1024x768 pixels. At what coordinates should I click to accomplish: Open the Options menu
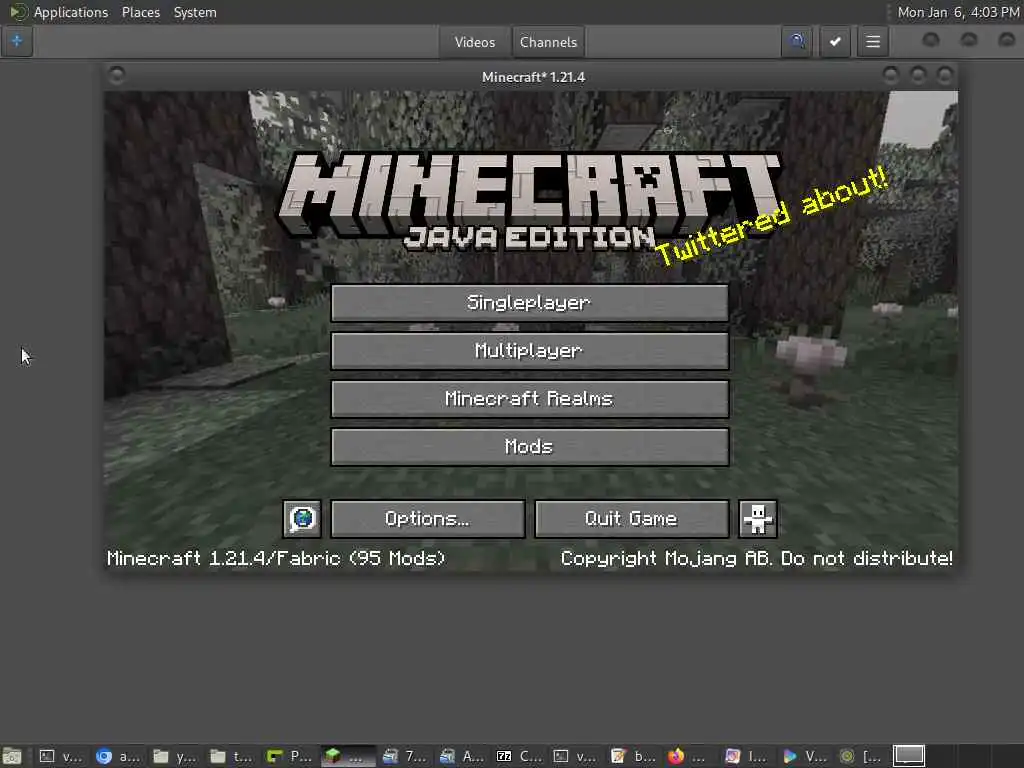[428, 519]
